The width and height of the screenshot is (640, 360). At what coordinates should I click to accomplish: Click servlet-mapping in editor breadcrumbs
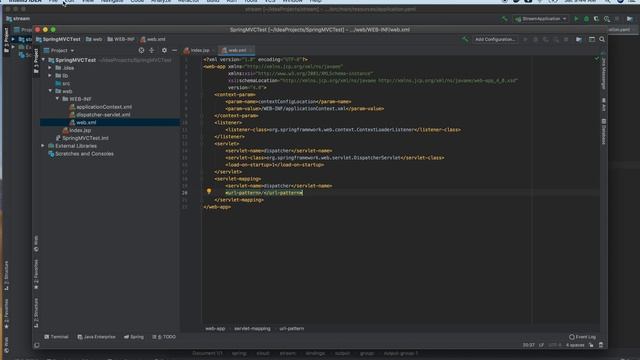252,329
